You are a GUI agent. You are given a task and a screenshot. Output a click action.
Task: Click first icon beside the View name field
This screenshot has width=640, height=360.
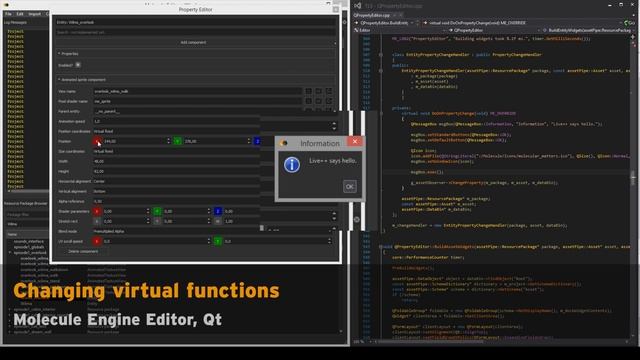pyautogui.click(x=309, y=91)
